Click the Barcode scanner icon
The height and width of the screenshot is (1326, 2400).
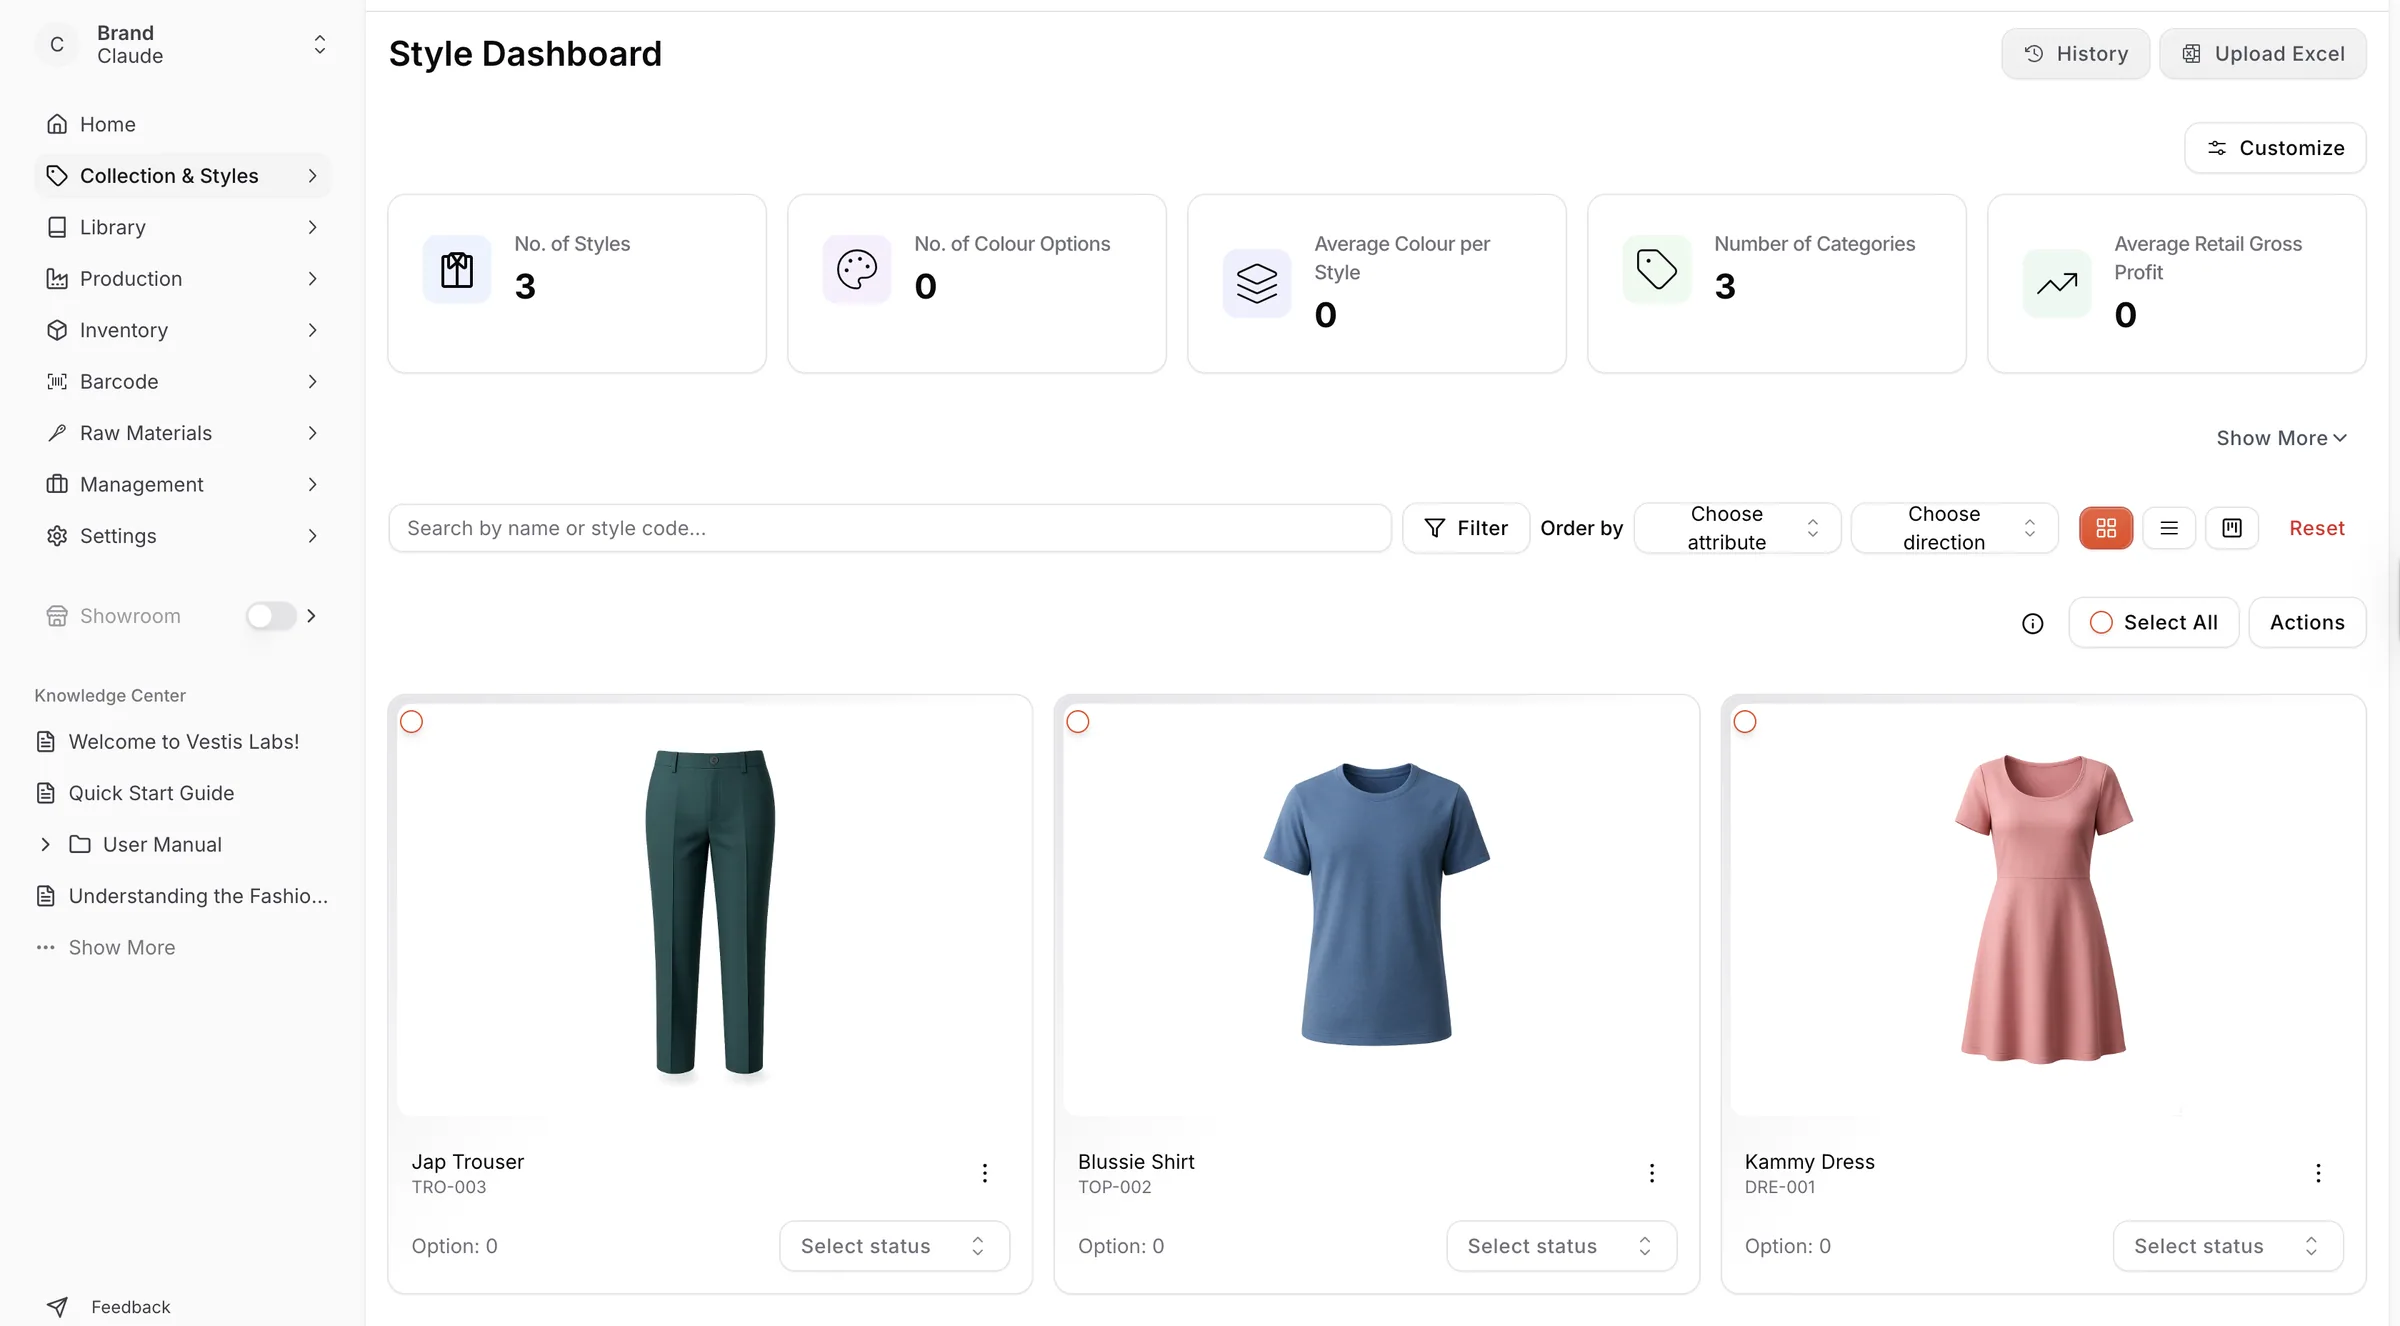pos(57,381)
